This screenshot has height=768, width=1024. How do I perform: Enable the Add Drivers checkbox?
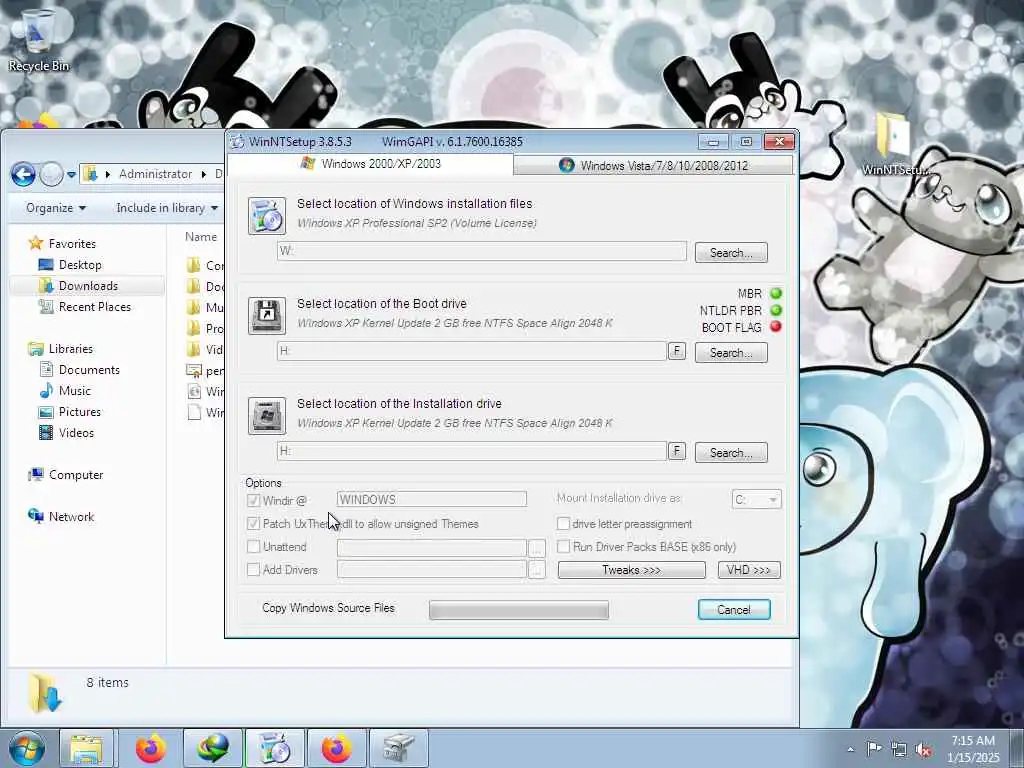pyautogui.click(x=253, y=569)
